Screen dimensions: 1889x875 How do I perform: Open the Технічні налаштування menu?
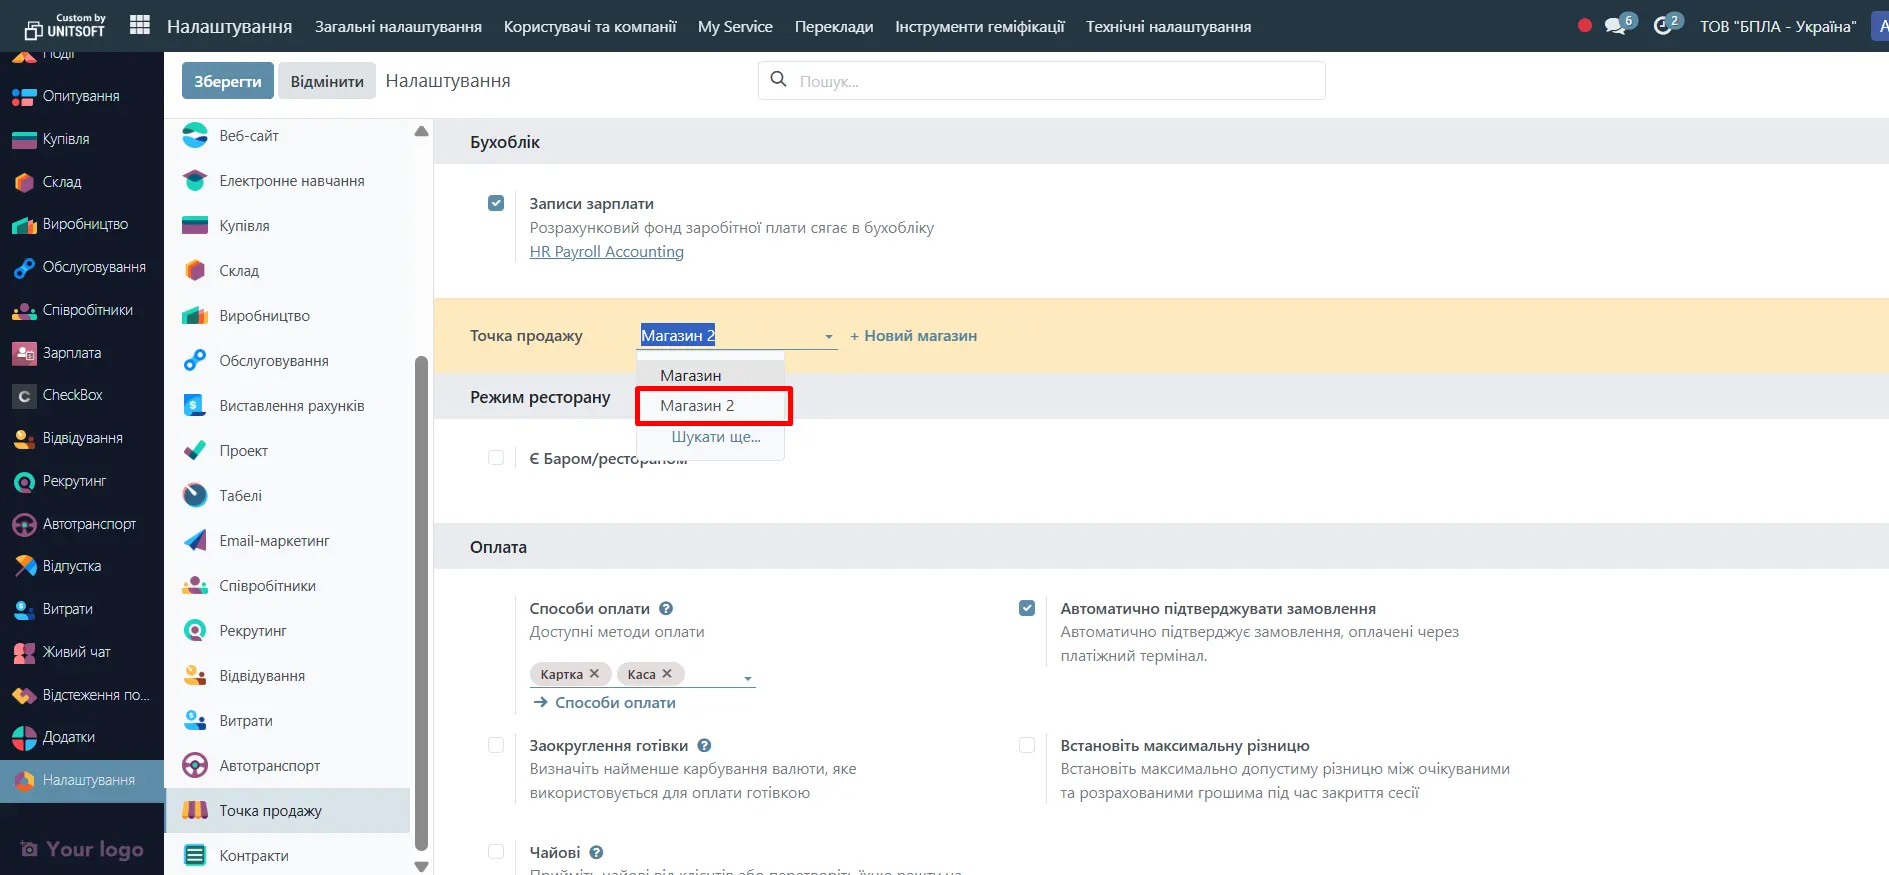1168,26
